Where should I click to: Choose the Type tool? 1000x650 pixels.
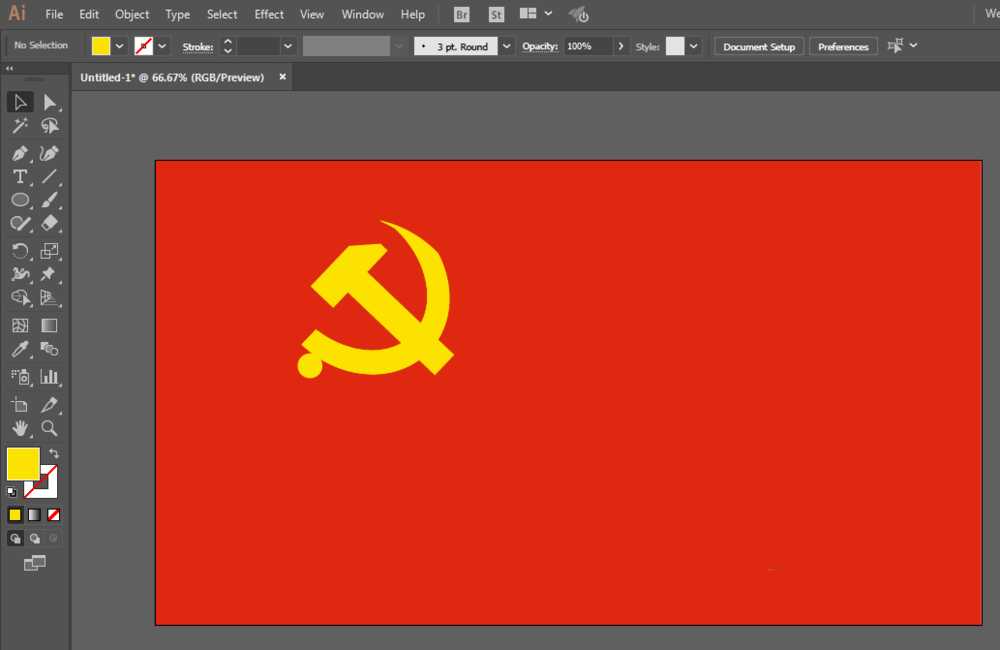(x=18, y=177)
